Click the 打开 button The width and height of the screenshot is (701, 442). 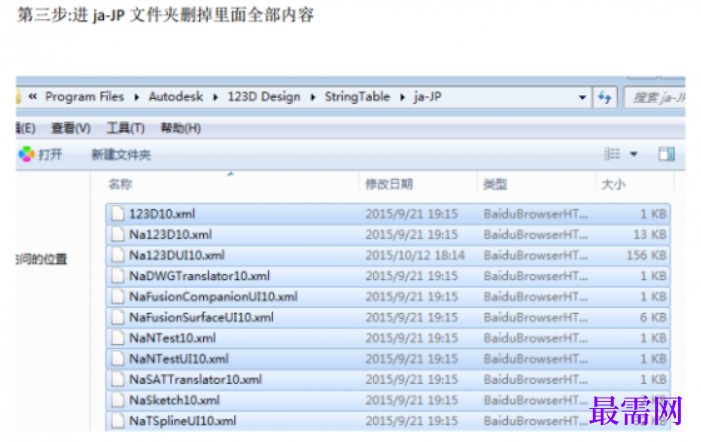(50, 155)
